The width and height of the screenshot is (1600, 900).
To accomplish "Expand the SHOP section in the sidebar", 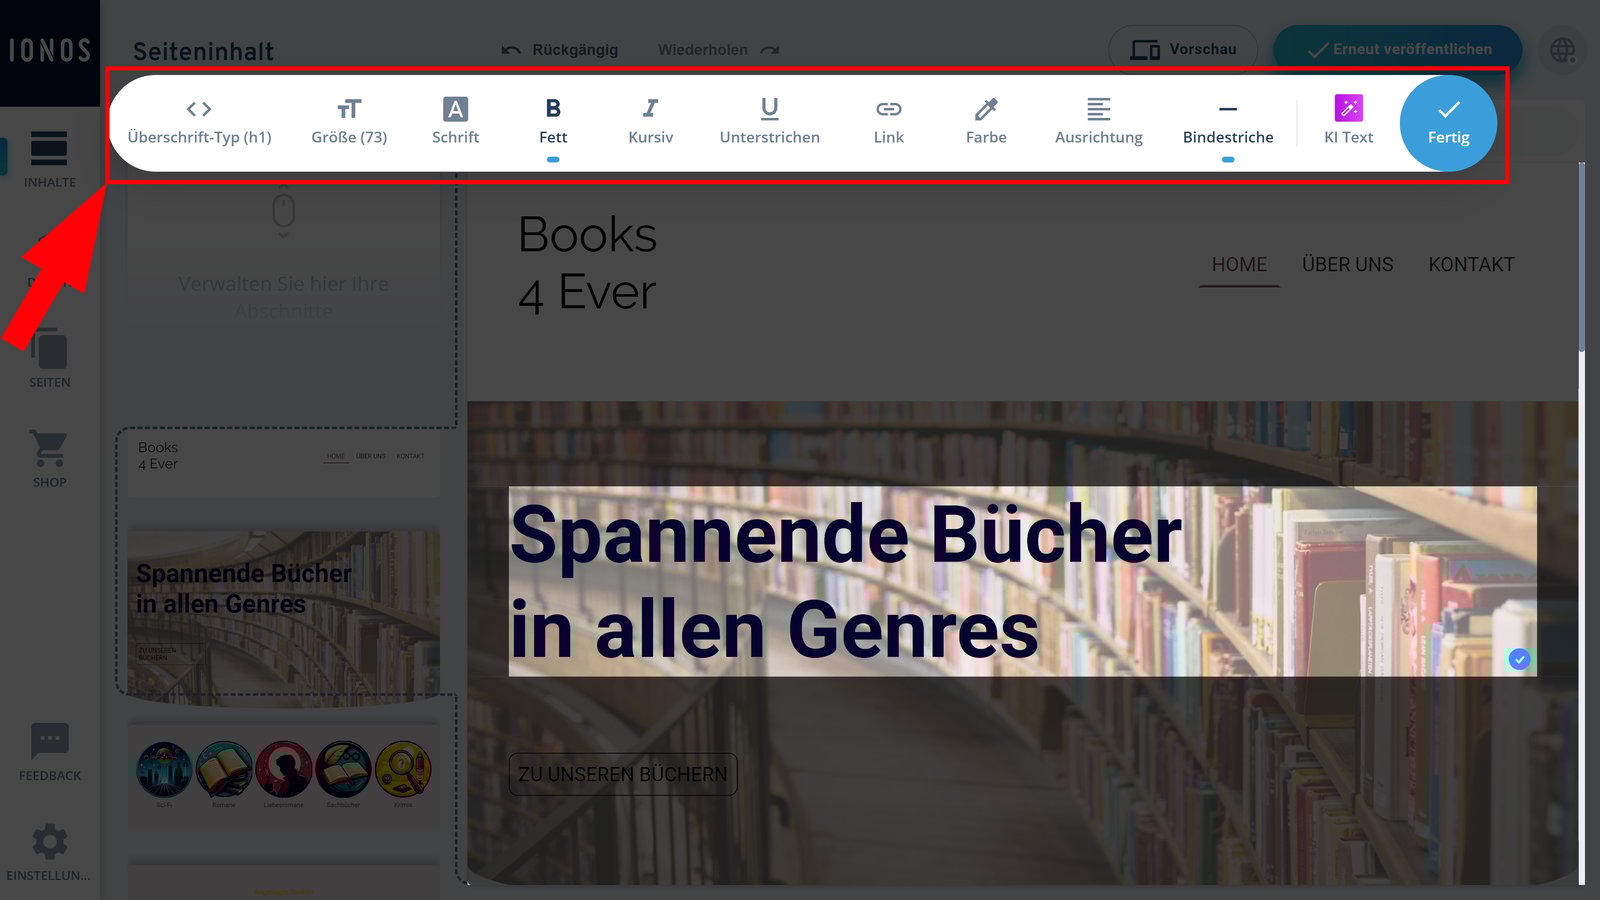I will point(48,458).
